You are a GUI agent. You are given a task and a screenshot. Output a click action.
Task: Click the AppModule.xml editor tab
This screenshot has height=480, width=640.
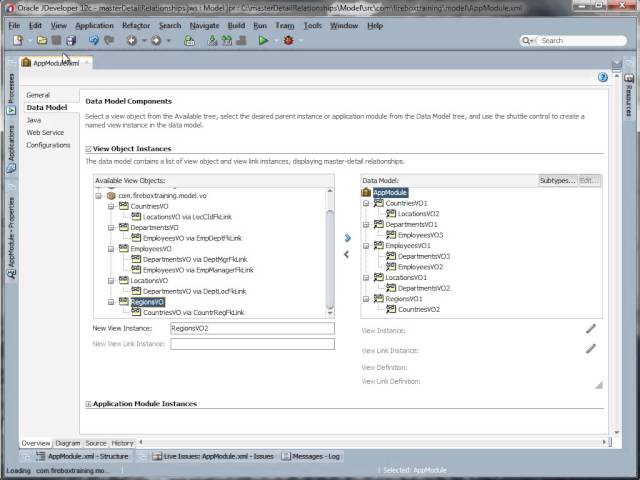coord(56,63)
